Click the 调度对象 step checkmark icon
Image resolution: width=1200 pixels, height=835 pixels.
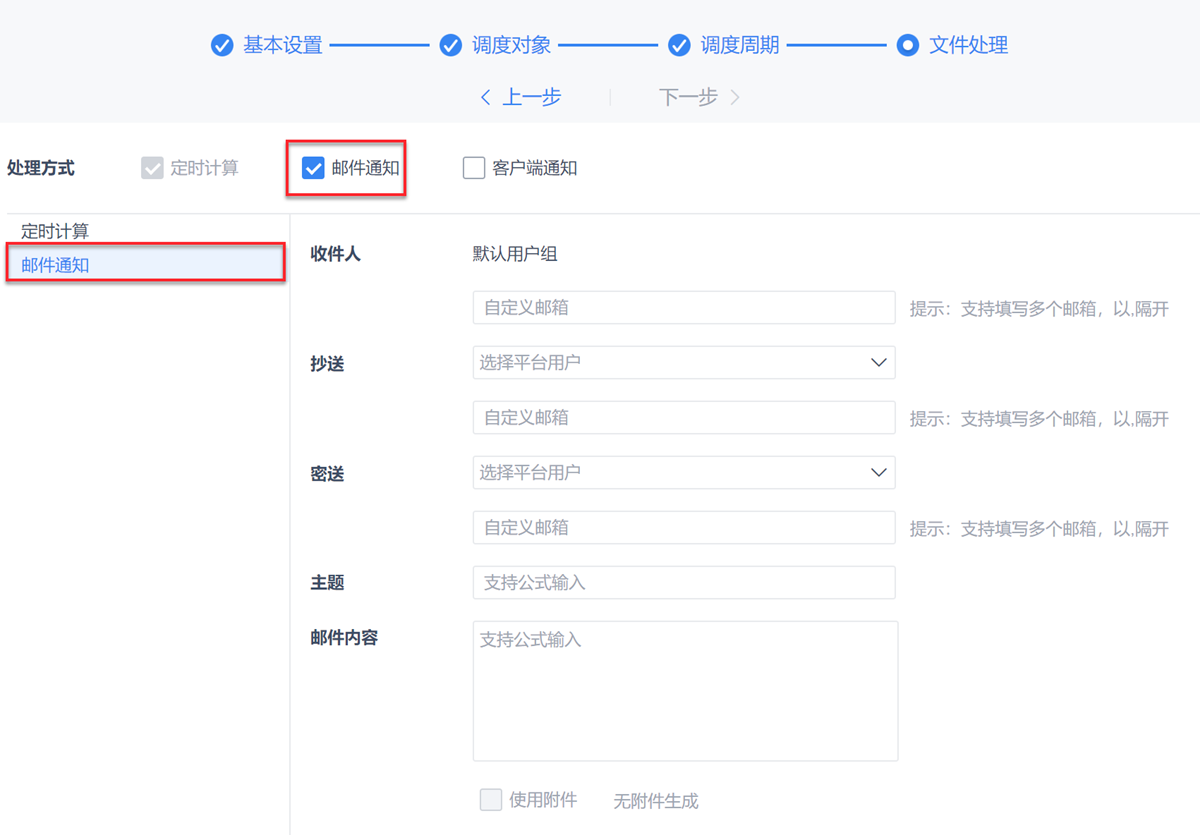(451, 46)
